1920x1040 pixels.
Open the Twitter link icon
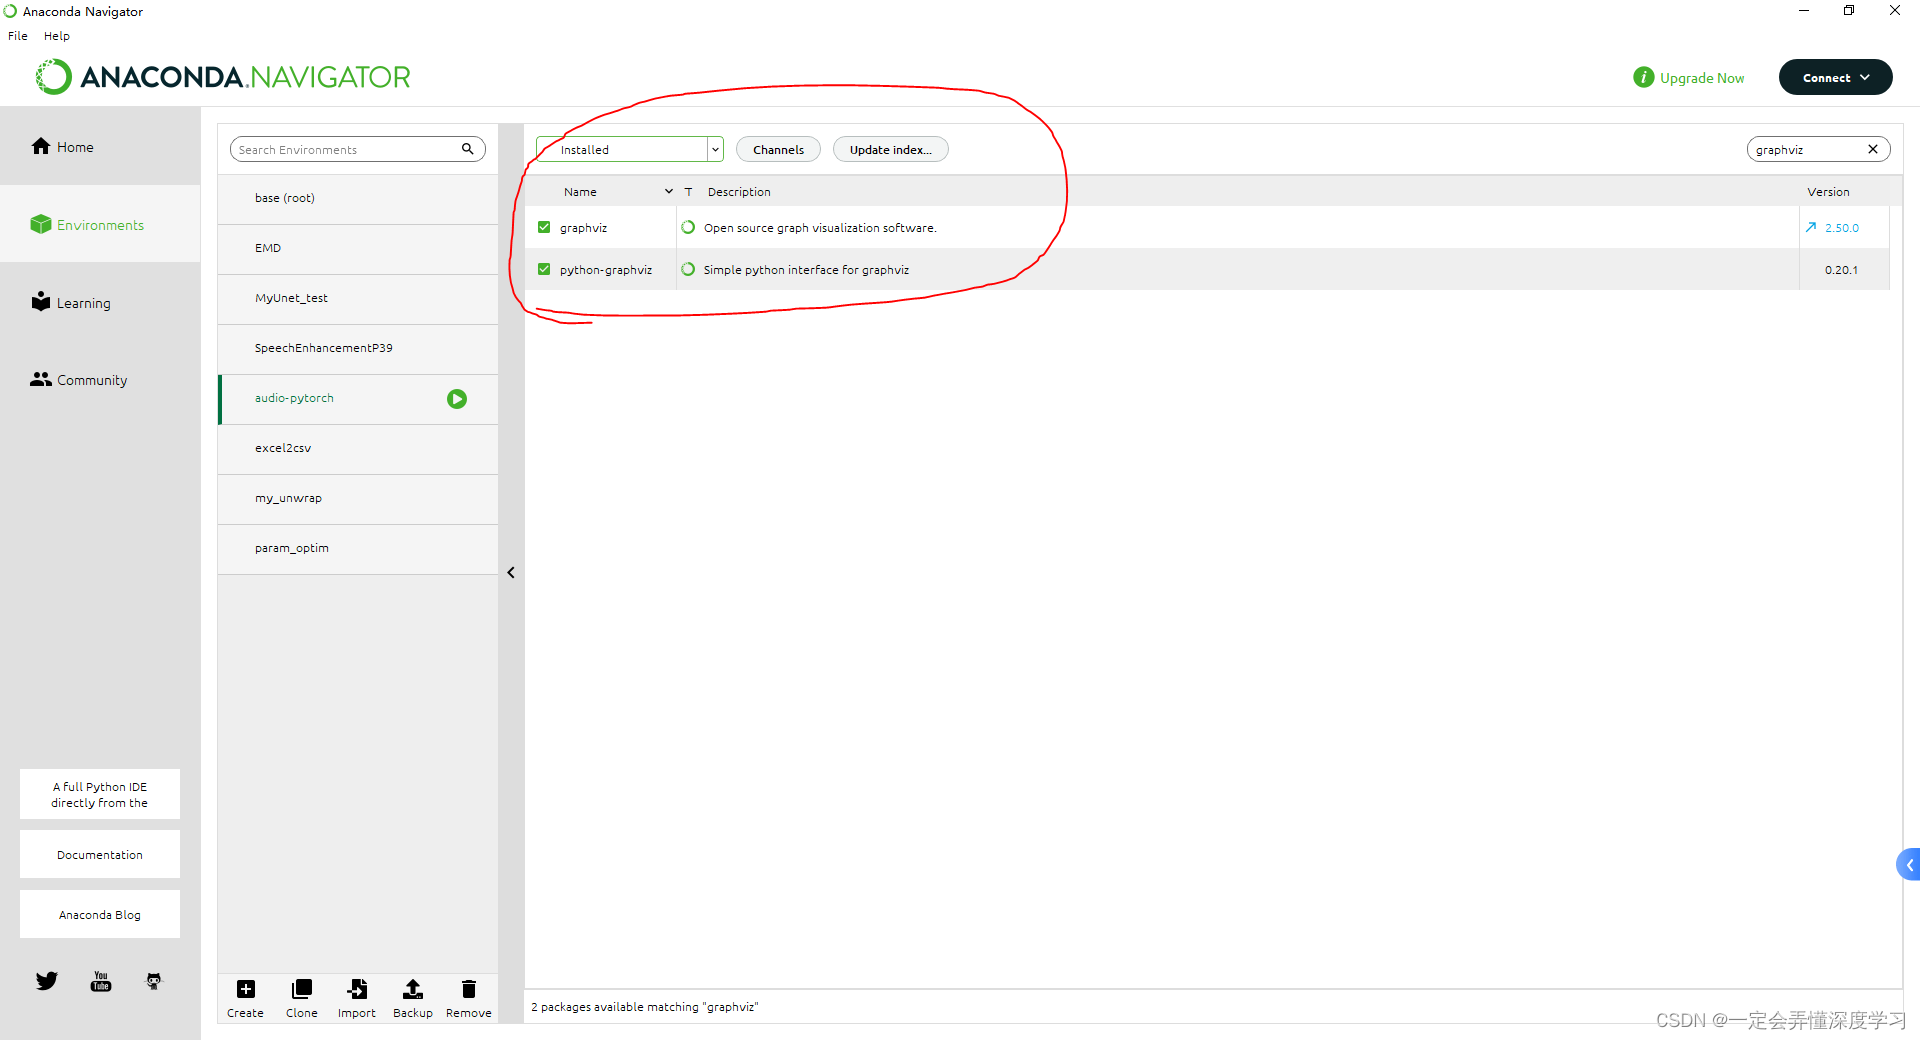47,981
